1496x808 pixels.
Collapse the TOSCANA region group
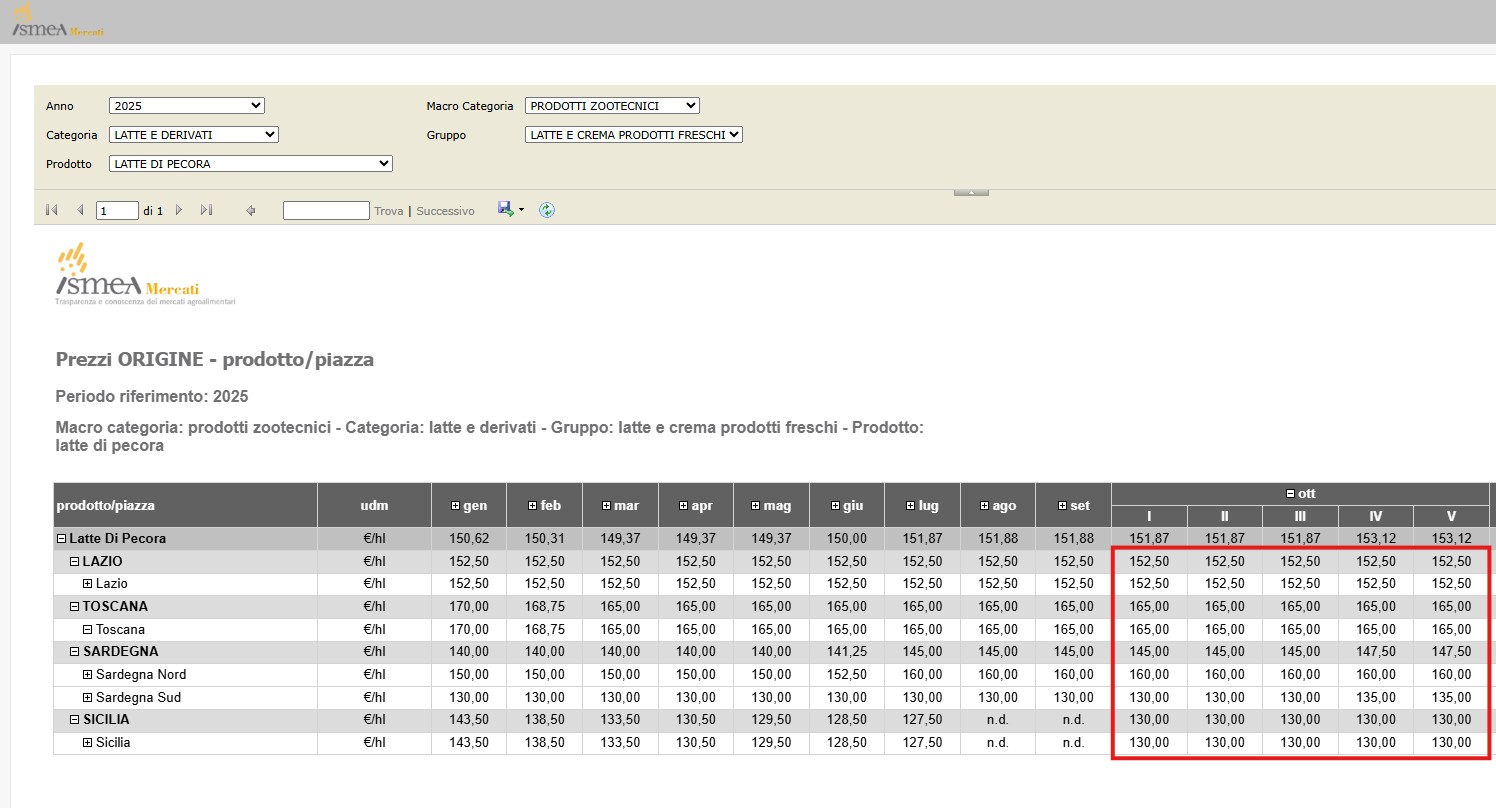(x=75, y=607)
